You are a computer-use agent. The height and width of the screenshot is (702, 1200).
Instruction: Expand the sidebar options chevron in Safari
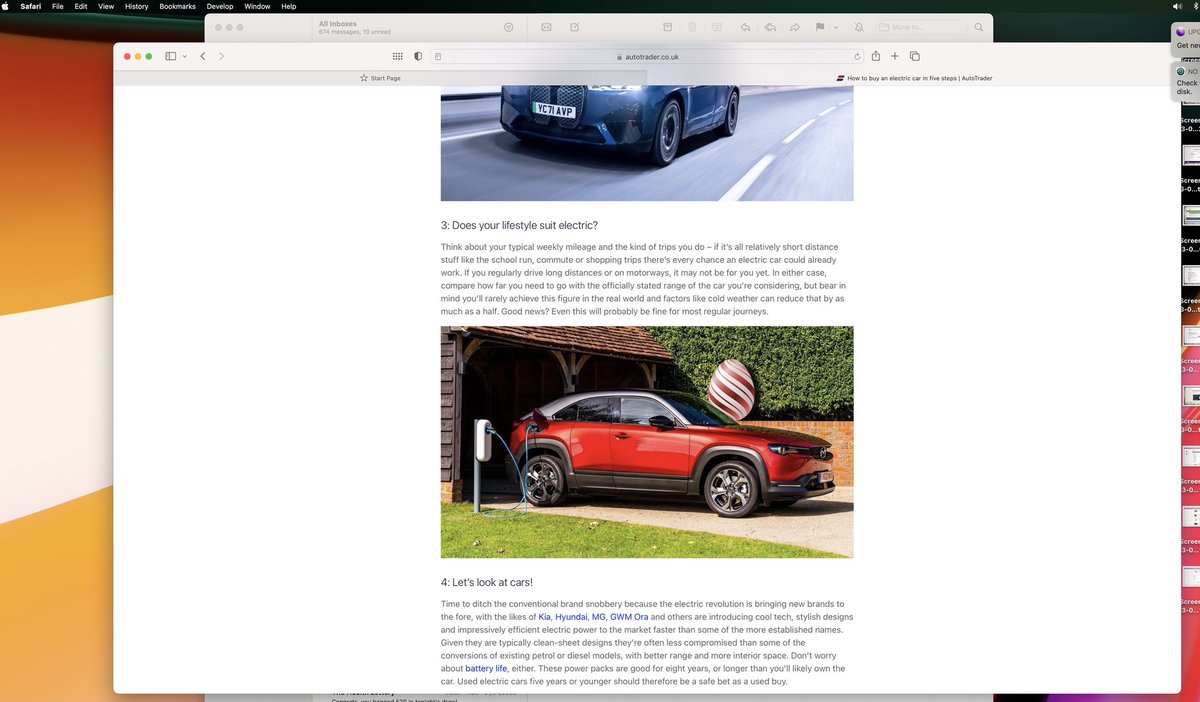[184, 56]
